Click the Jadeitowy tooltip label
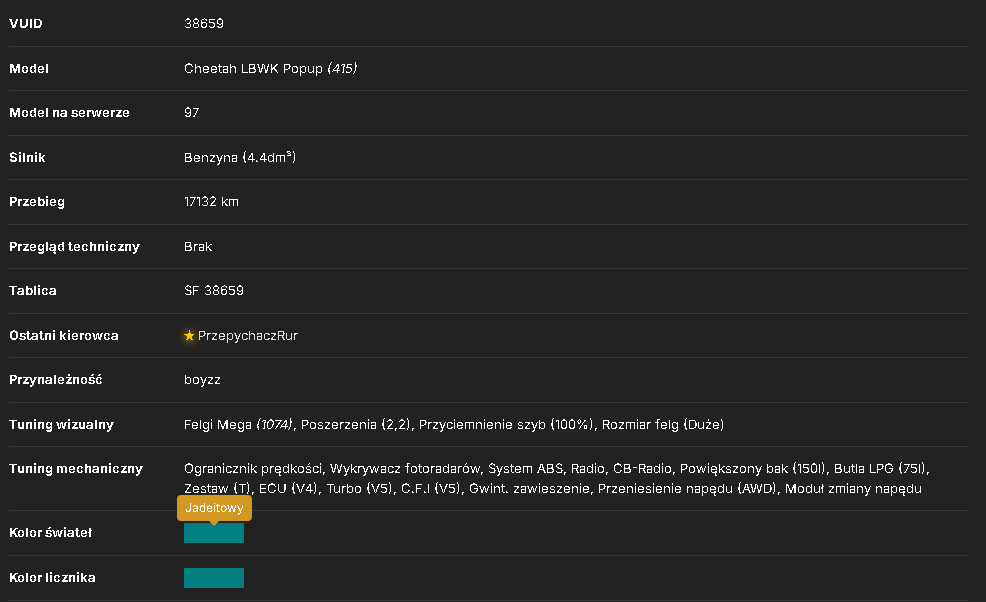The height and width of the screenshot is (602, 986). tap(214, 508)
